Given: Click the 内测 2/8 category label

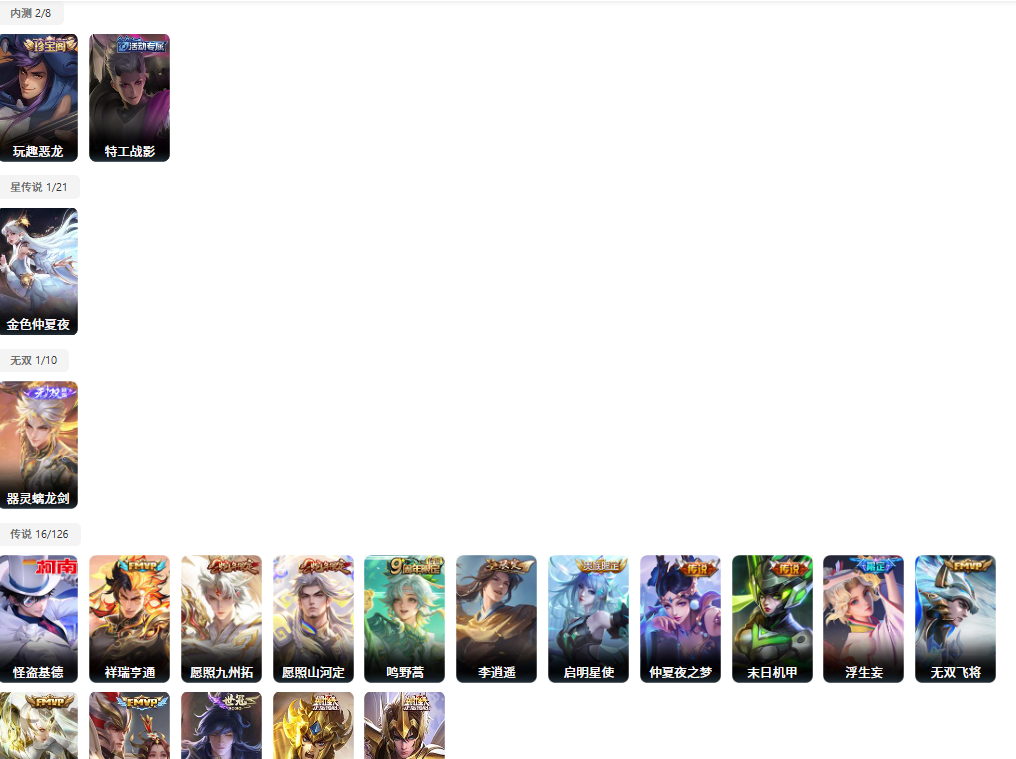Looking at the screenshot, I should click(31, 13).
